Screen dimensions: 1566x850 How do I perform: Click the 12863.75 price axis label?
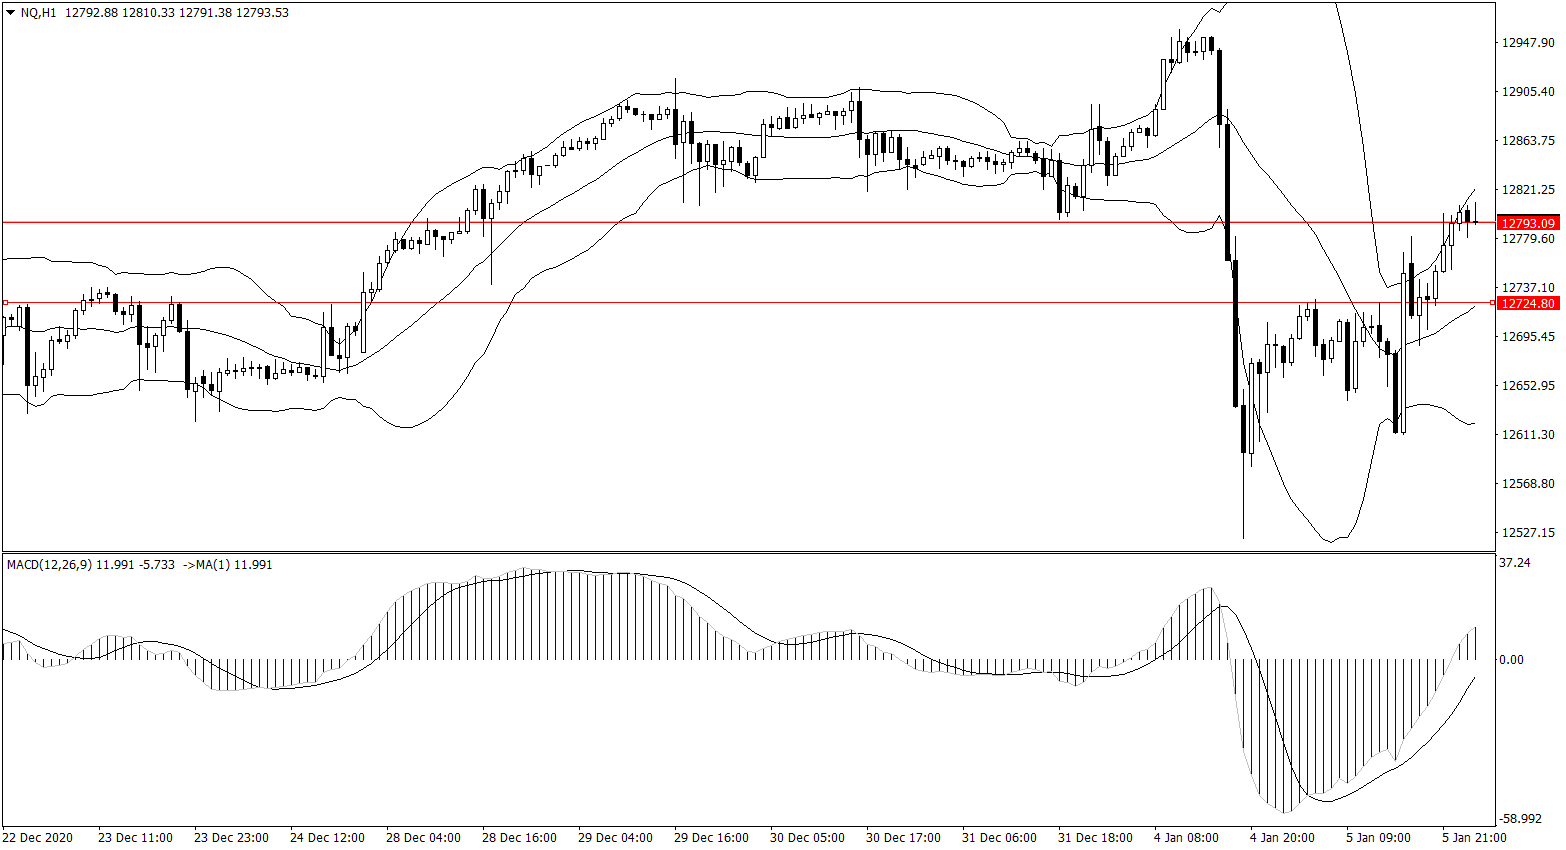1528,141
